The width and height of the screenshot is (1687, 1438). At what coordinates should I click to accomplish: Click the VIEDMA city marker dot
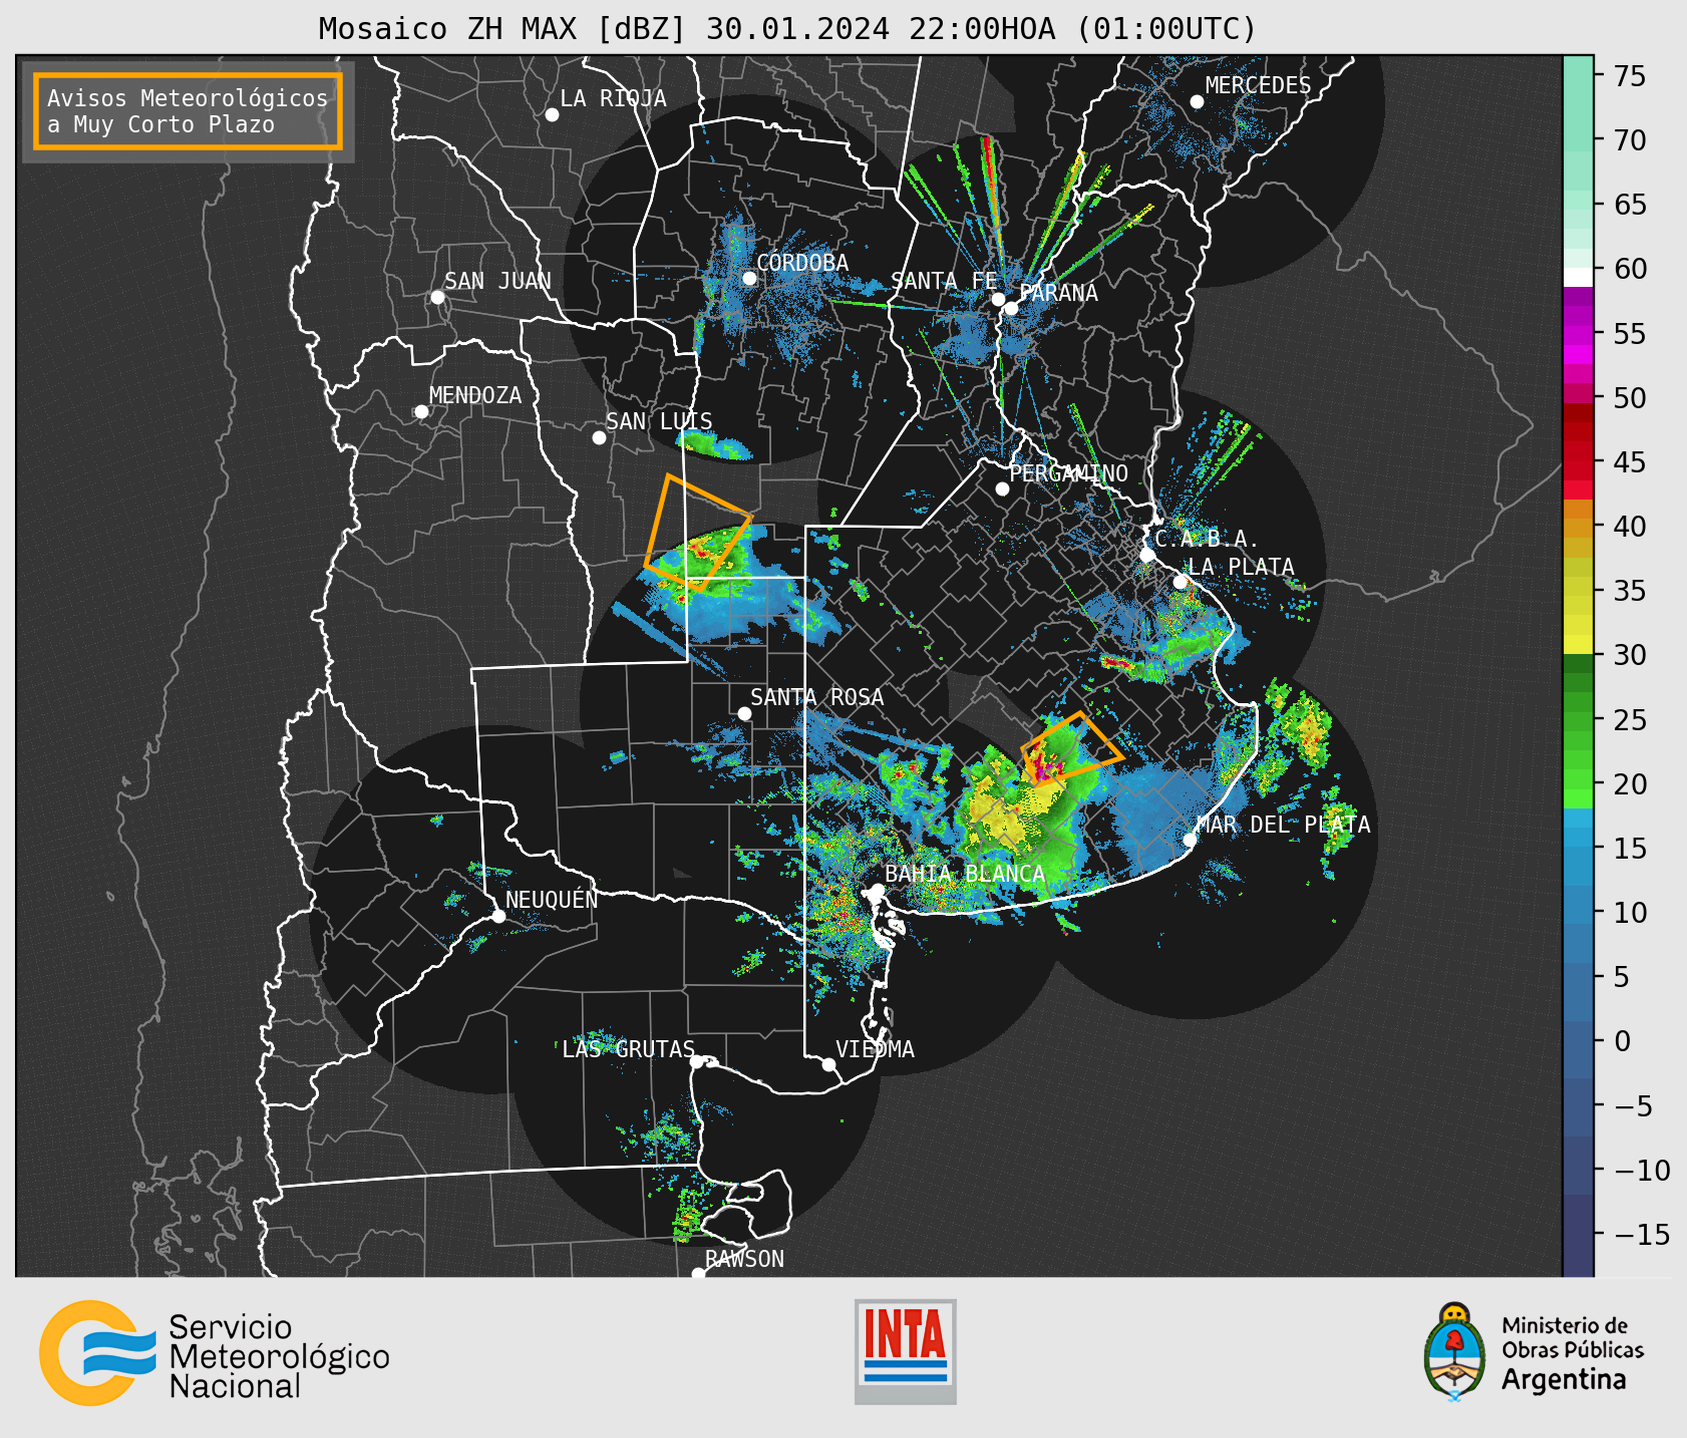[829, 1064]
